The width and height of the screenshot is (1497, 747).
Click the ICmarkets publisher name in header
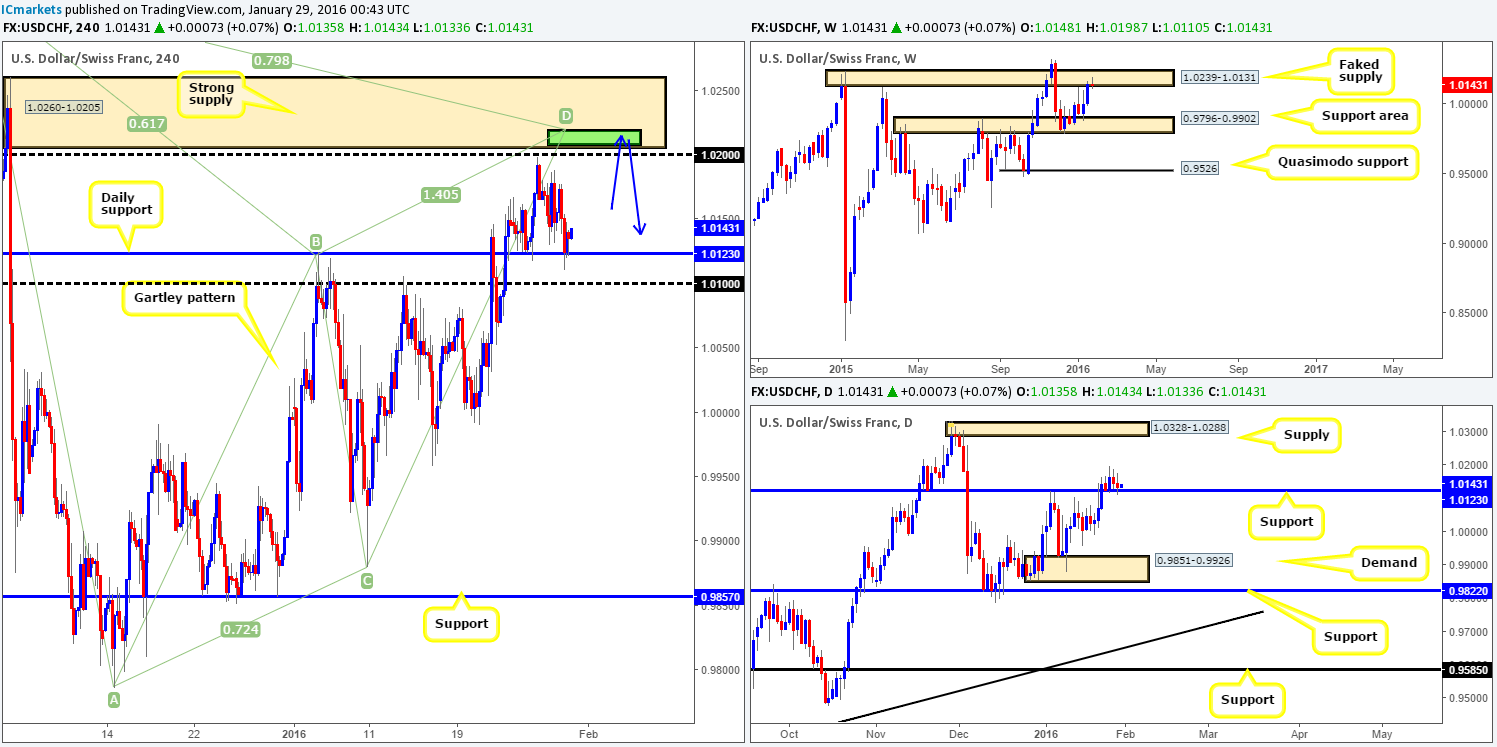pos(32,9)
